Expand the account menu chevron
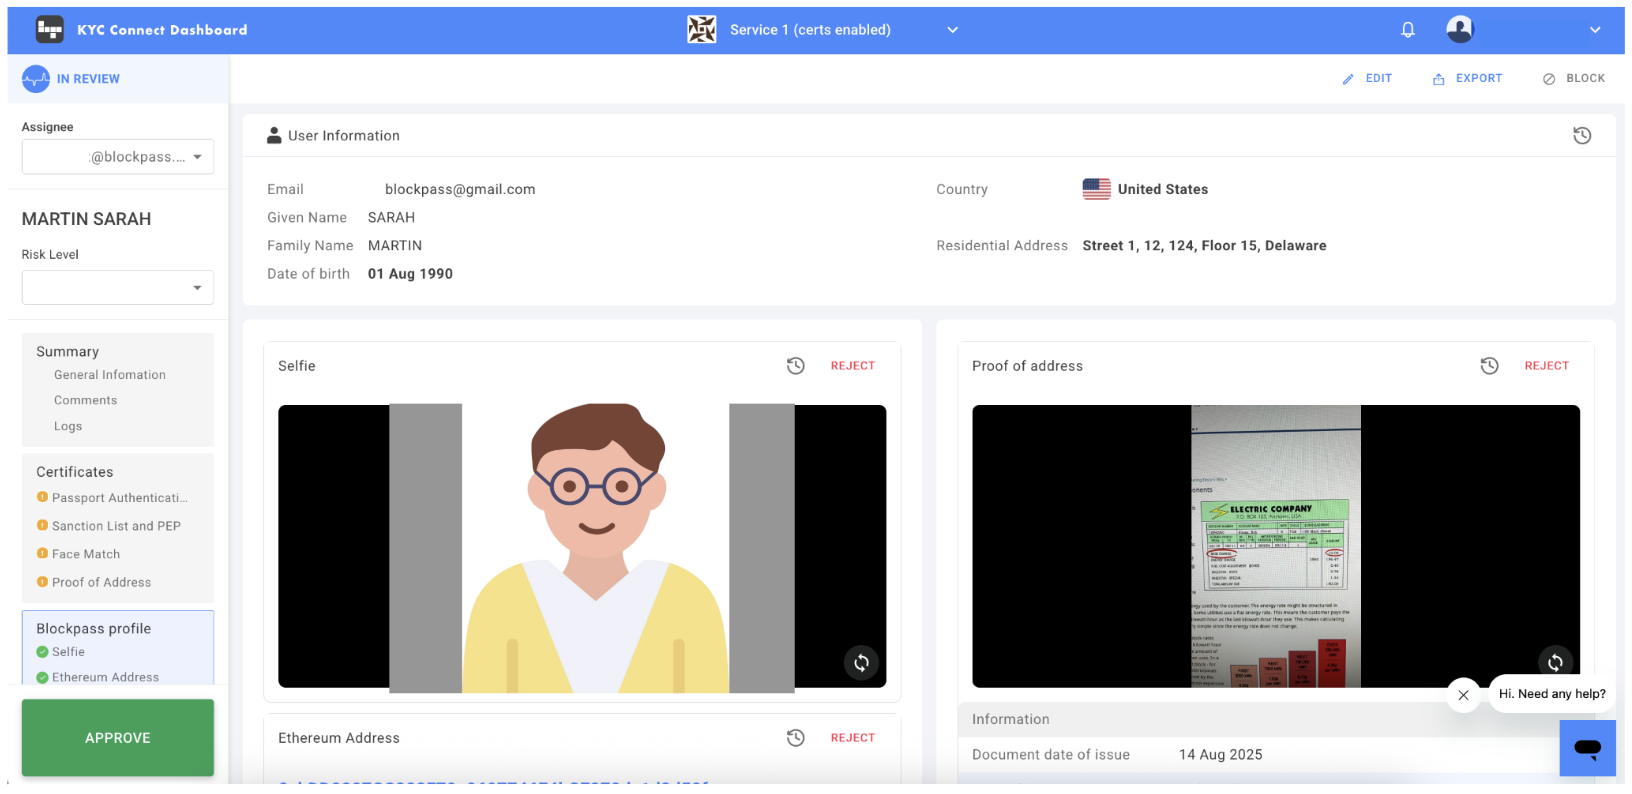Viewport: 1632px width, 794px height. click(1594, 30)
